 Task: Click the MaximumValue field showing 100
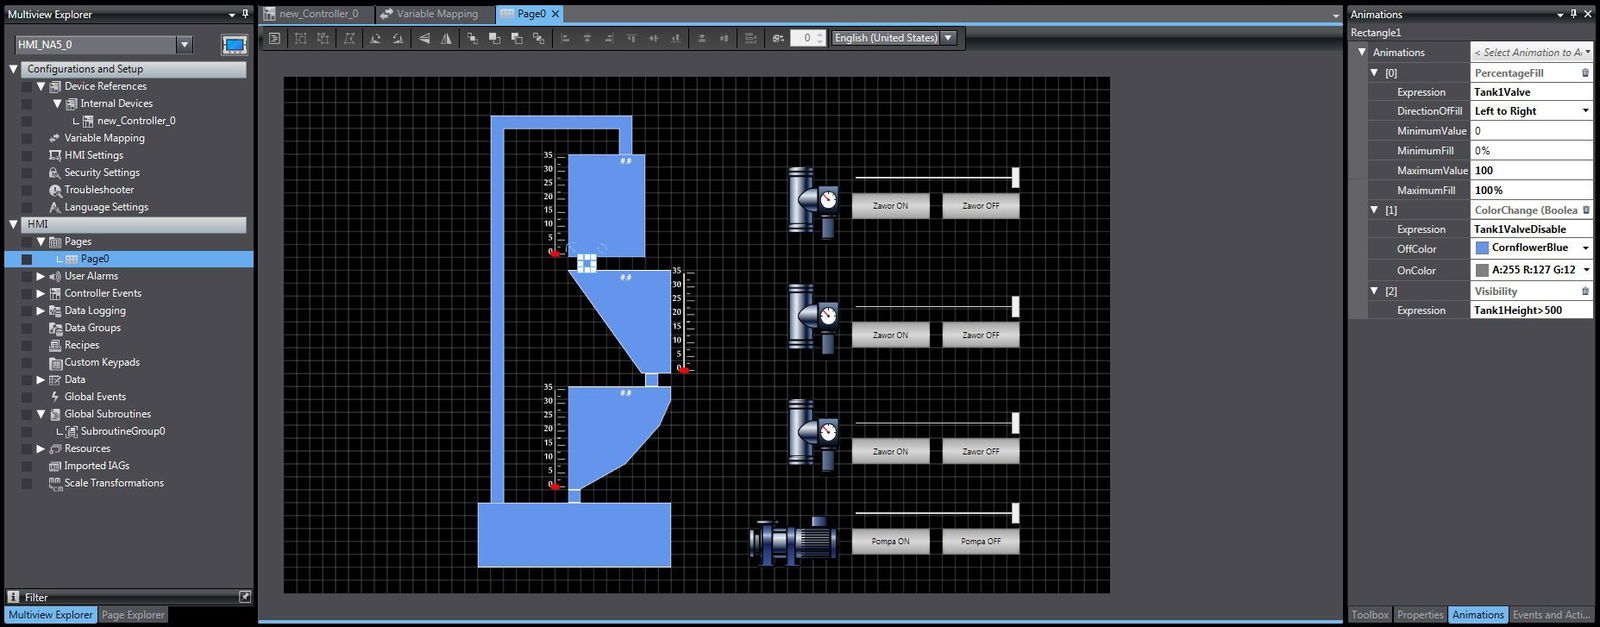(x=1531, y=170)
